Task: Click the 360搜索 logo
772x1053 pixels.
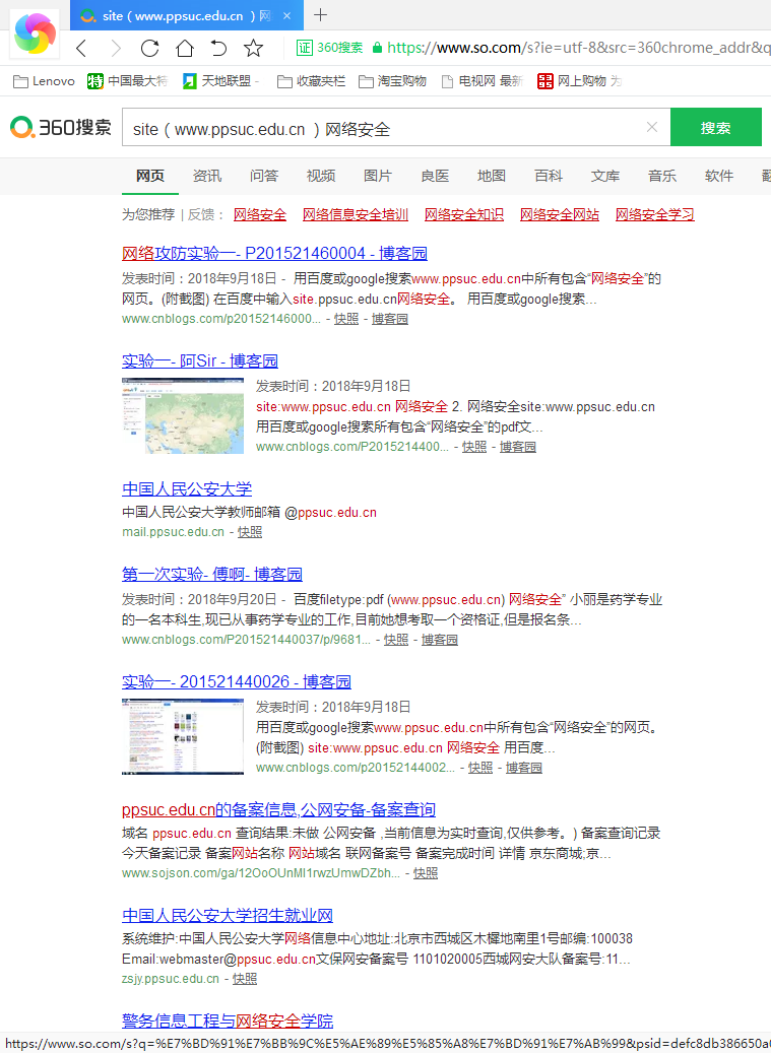Action: click(60, 127)
